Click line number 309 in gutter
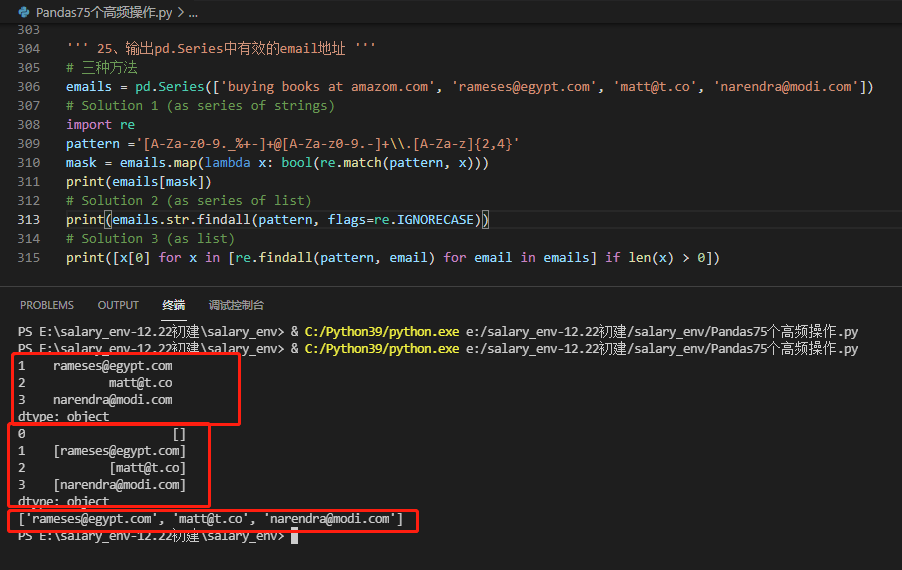The height and width of the screenshot is (570, 902). pyautogui.click(x=29, y=143)
